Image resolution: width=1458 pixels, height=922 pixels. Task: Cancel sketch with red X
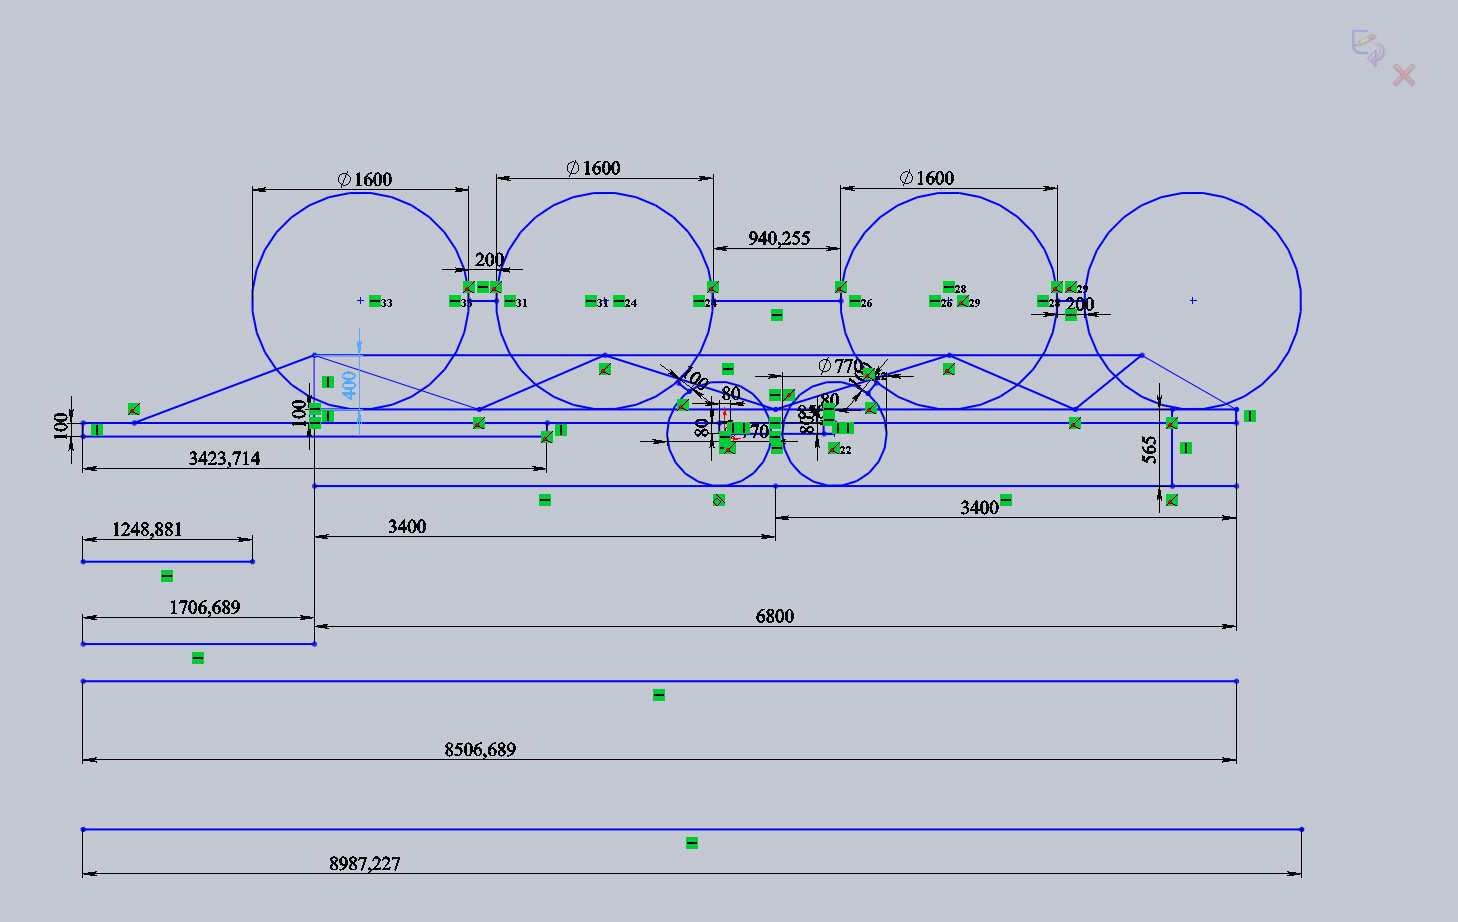click(1404, 75)
